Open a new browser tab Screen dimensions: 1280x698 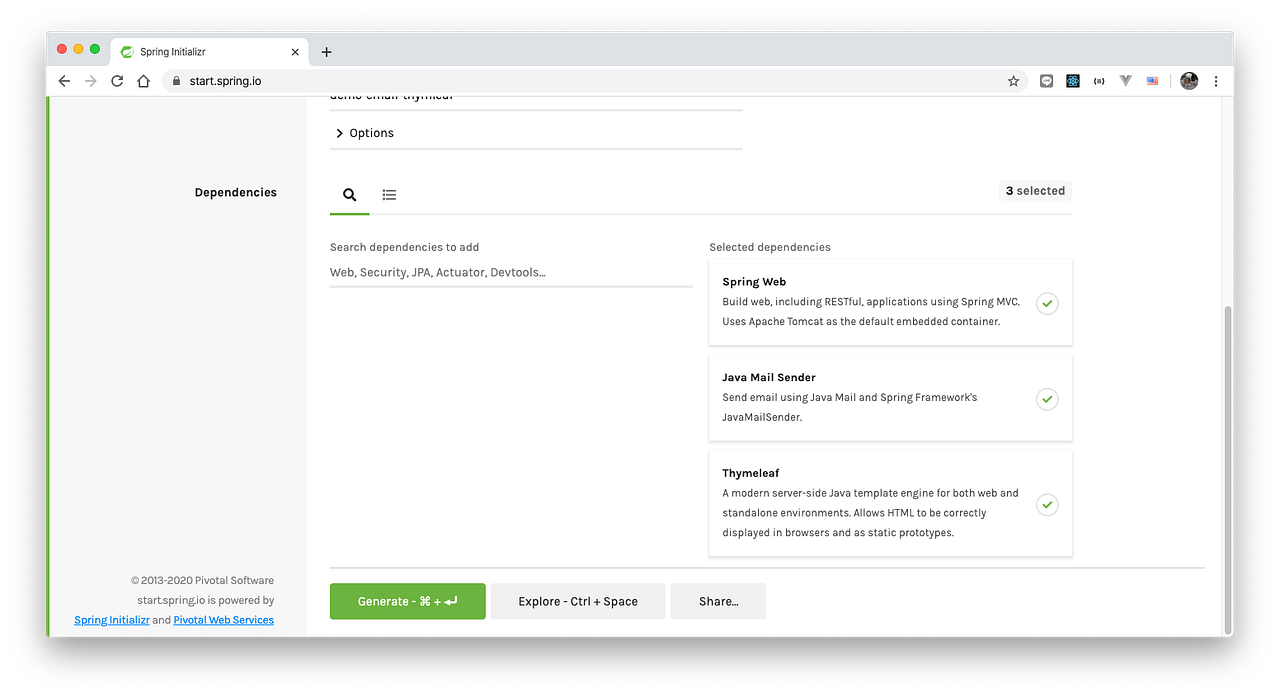(326, 51)
